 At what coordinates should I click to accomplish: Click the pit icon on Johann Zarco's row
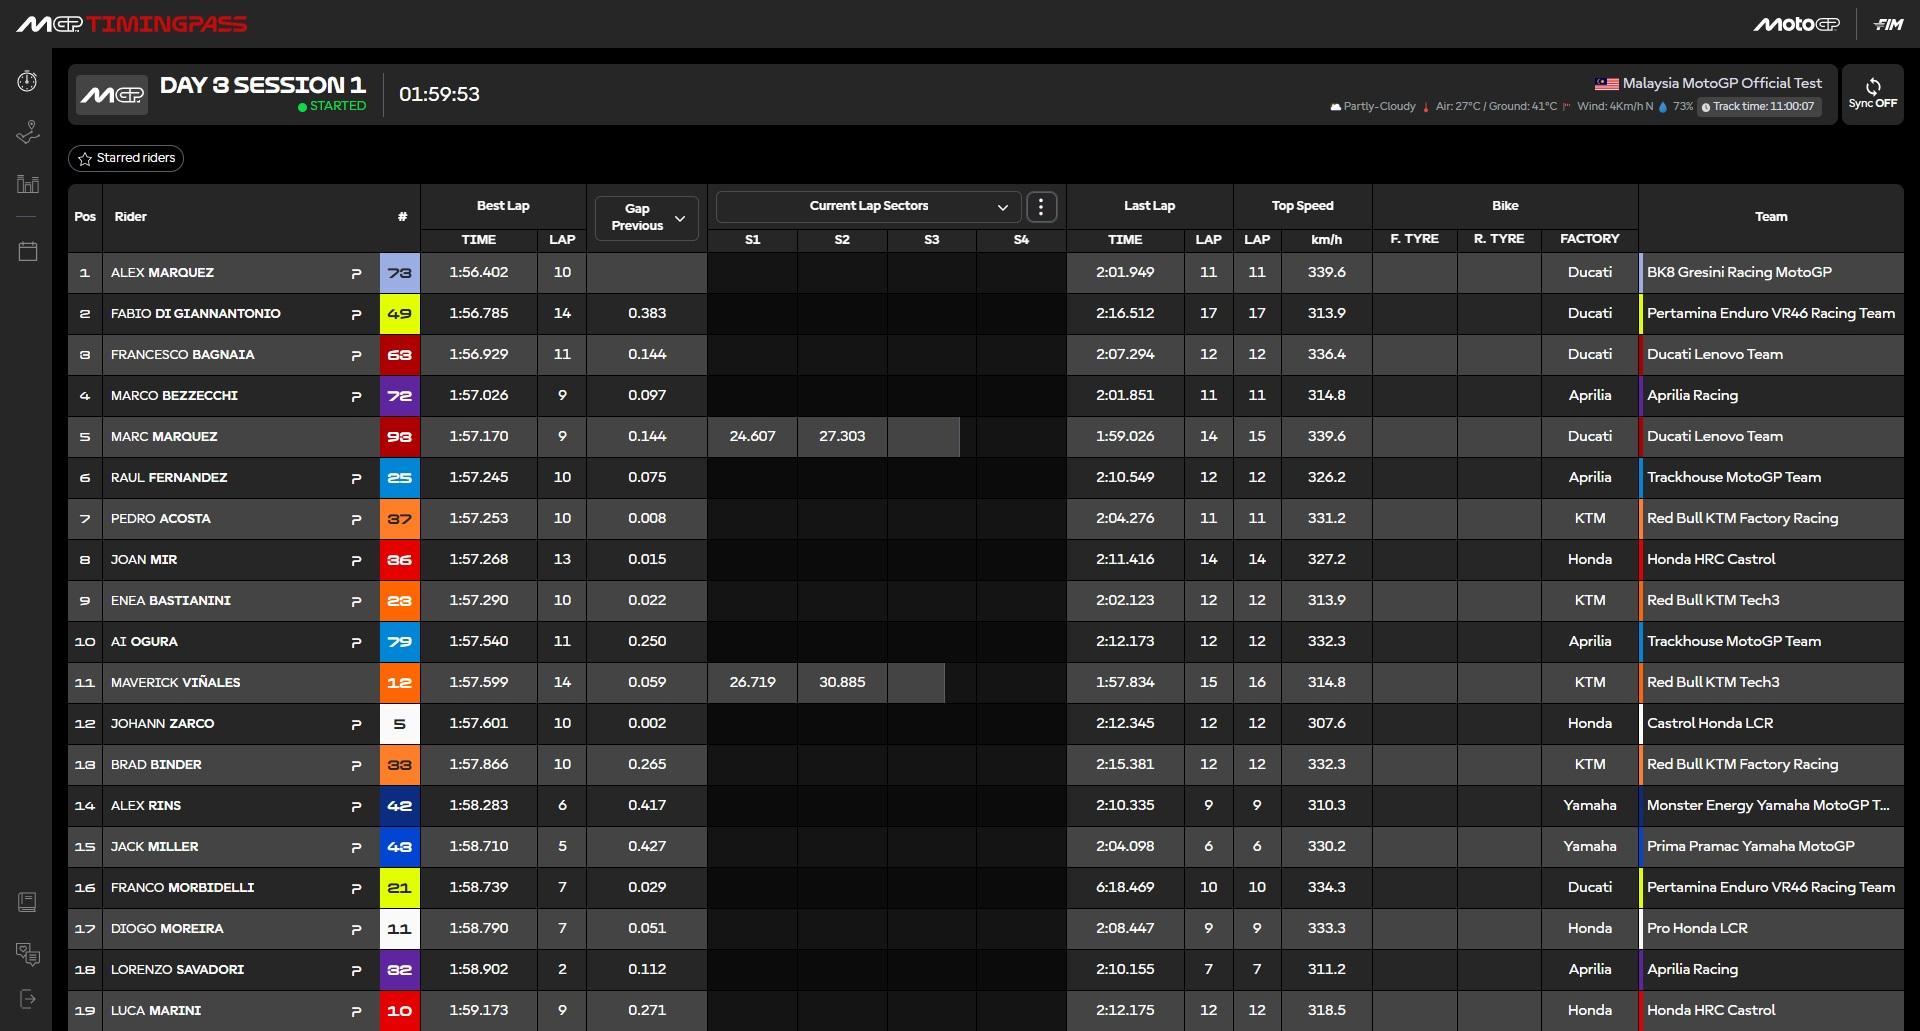(x=356, y=724)
